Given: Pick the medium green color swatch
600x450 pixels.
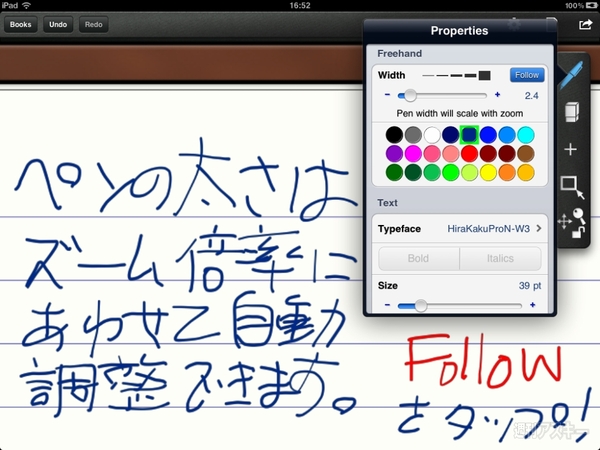Looking at the screenshot, I should [432, 173].
